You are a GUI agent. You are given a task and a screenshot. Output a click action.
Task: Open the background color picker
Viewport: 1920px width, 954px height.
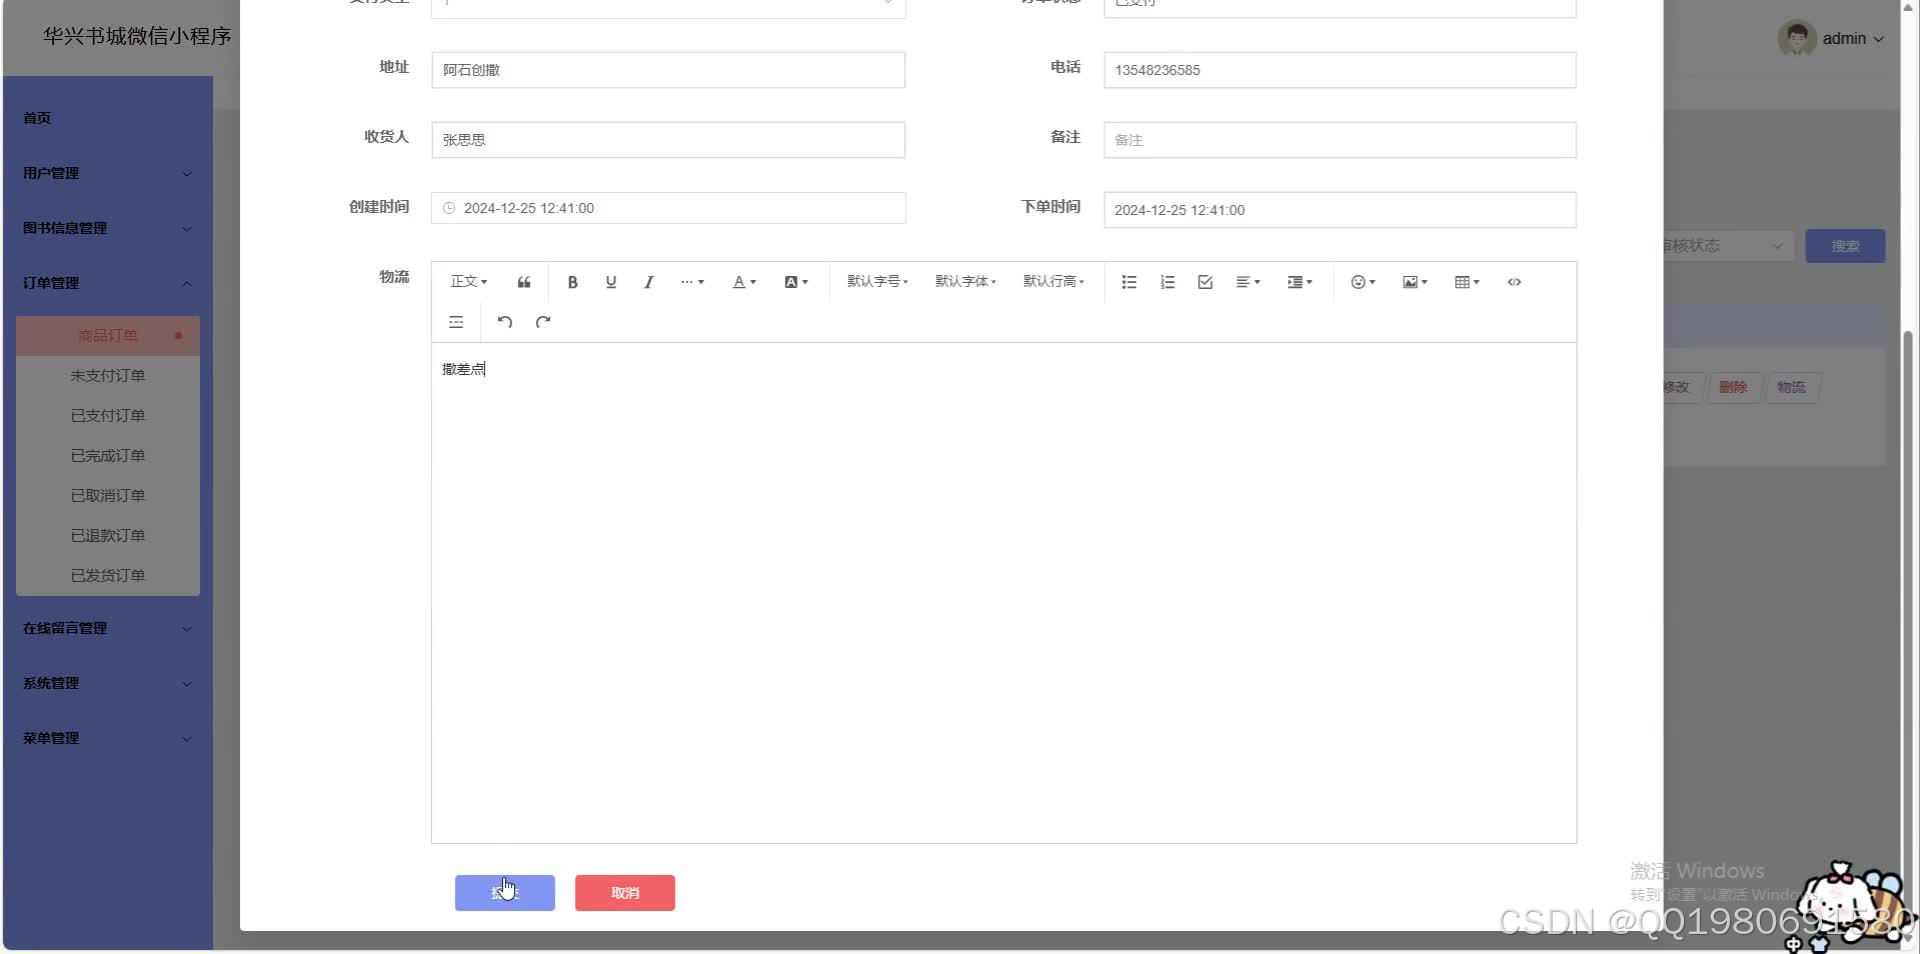[796, 282]
